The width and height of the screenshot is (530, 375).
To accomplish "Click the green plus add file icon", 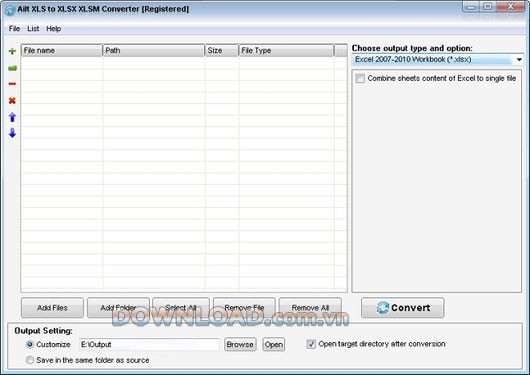I will click(x=12, y=51).
